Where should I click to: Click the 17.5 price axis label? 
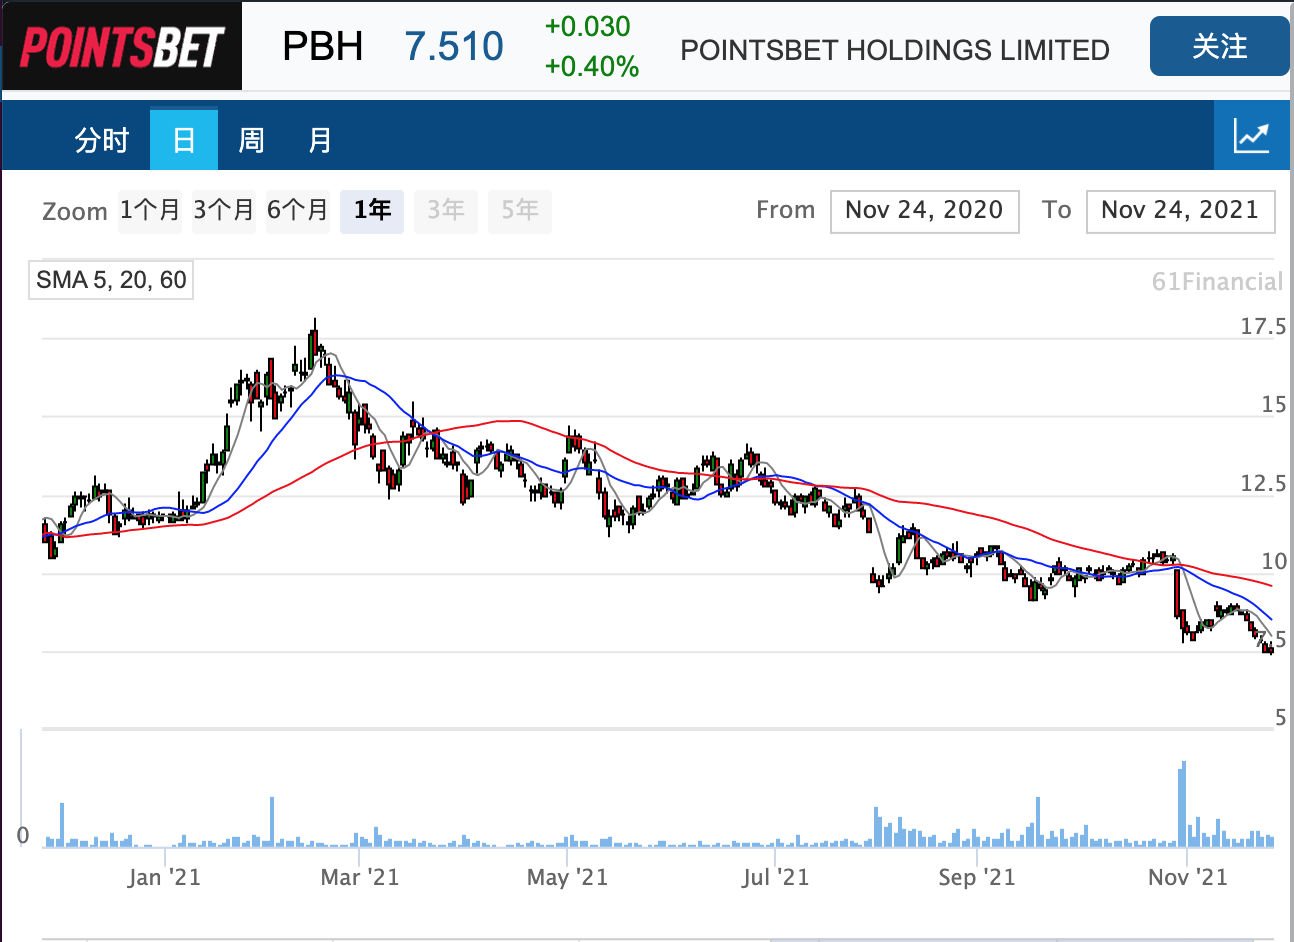1263,326
